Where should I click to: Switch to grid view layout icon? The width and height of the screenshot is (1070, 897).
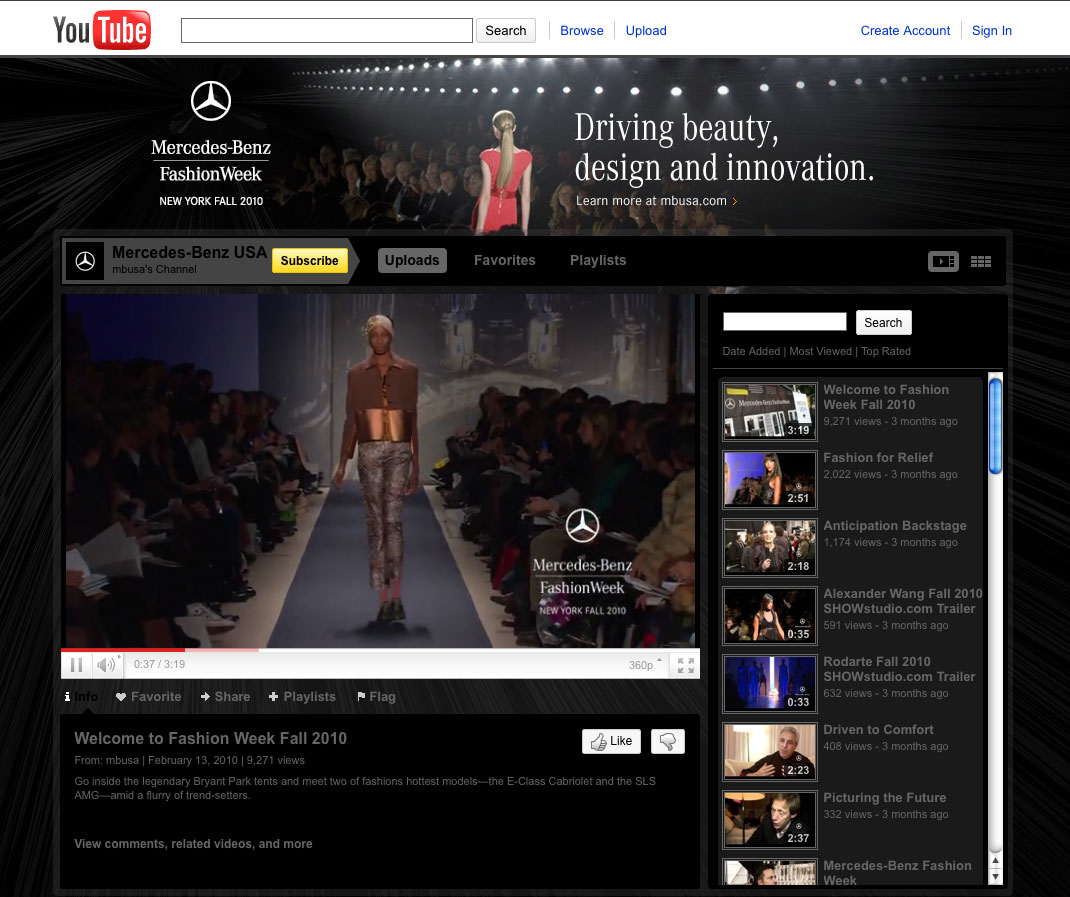[981, 261]
